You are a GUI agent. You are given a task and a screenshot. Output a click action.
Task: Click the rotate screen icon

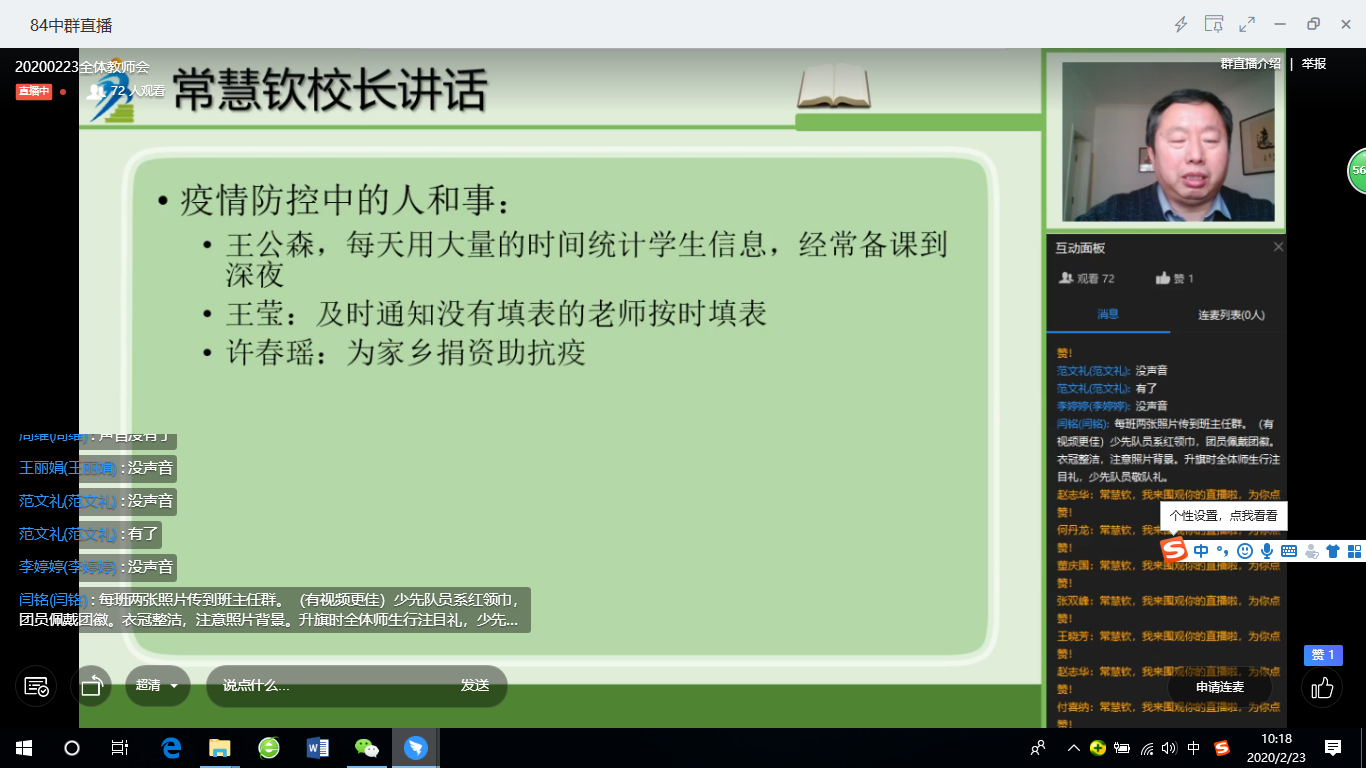pos(91,686)
